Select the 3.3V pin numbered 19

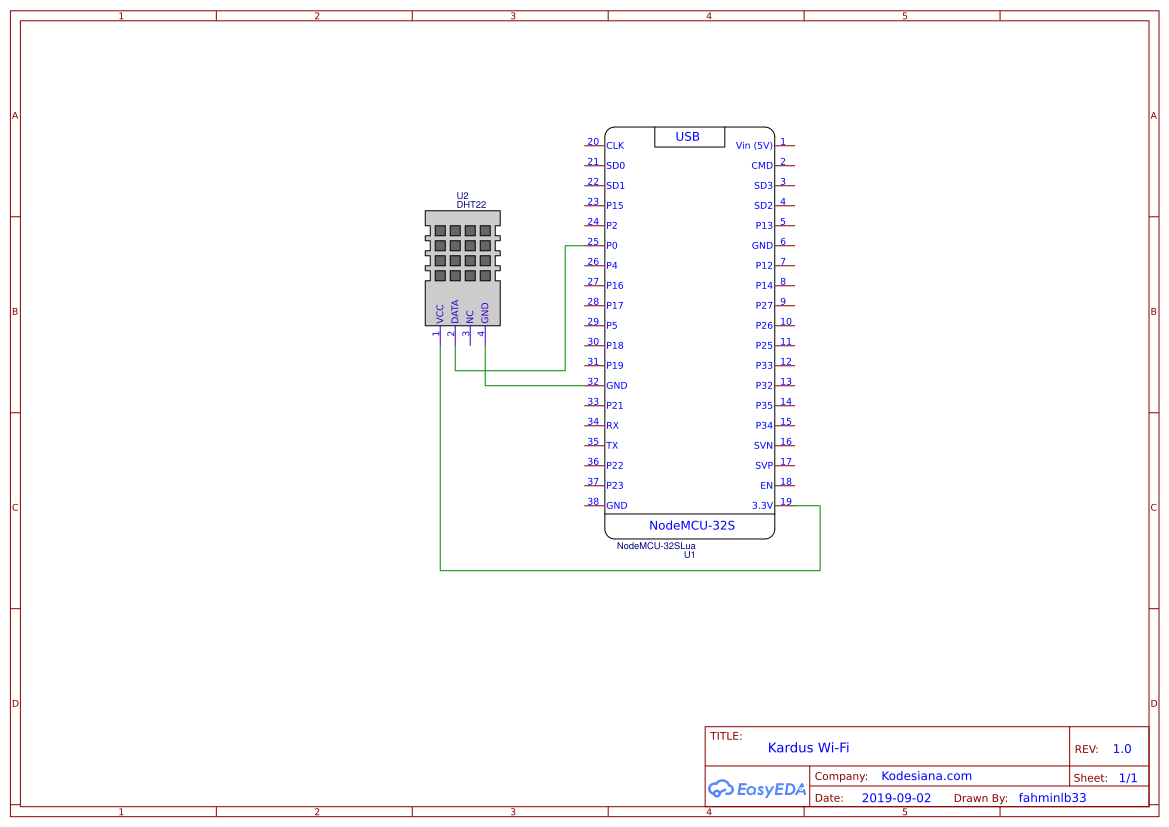click(762, 505)
